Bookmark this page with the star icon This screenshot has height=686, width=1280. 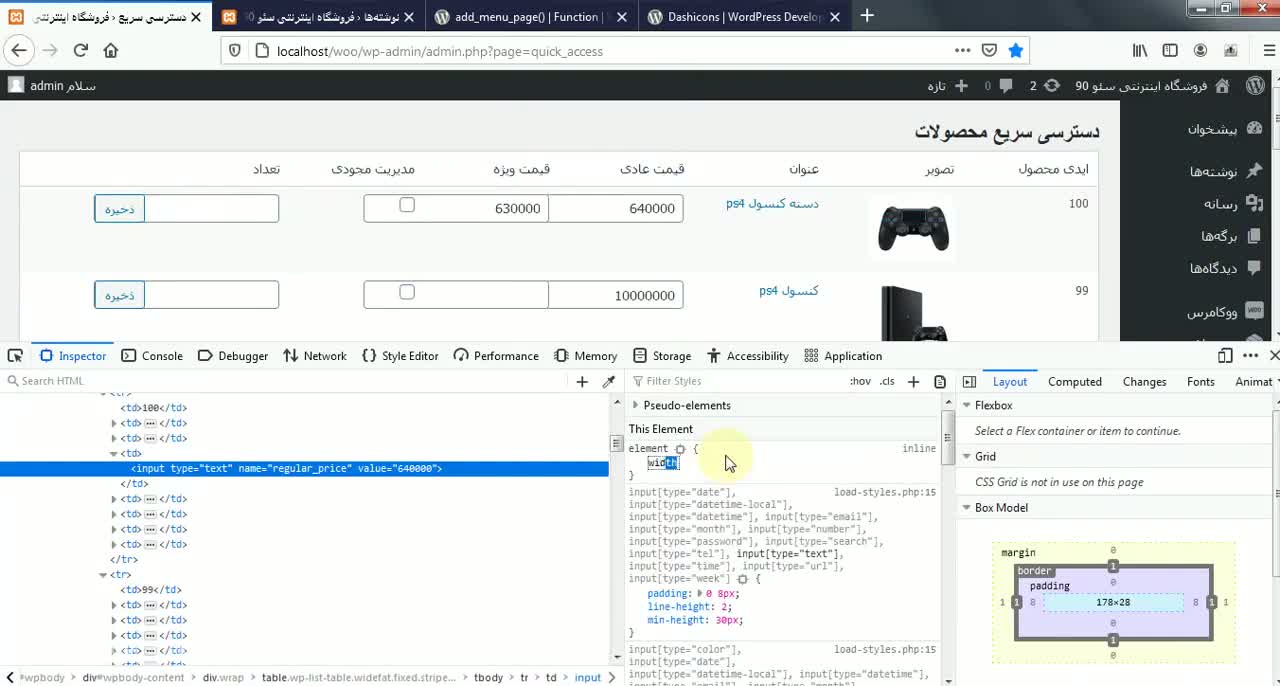tap(1016, 50)
